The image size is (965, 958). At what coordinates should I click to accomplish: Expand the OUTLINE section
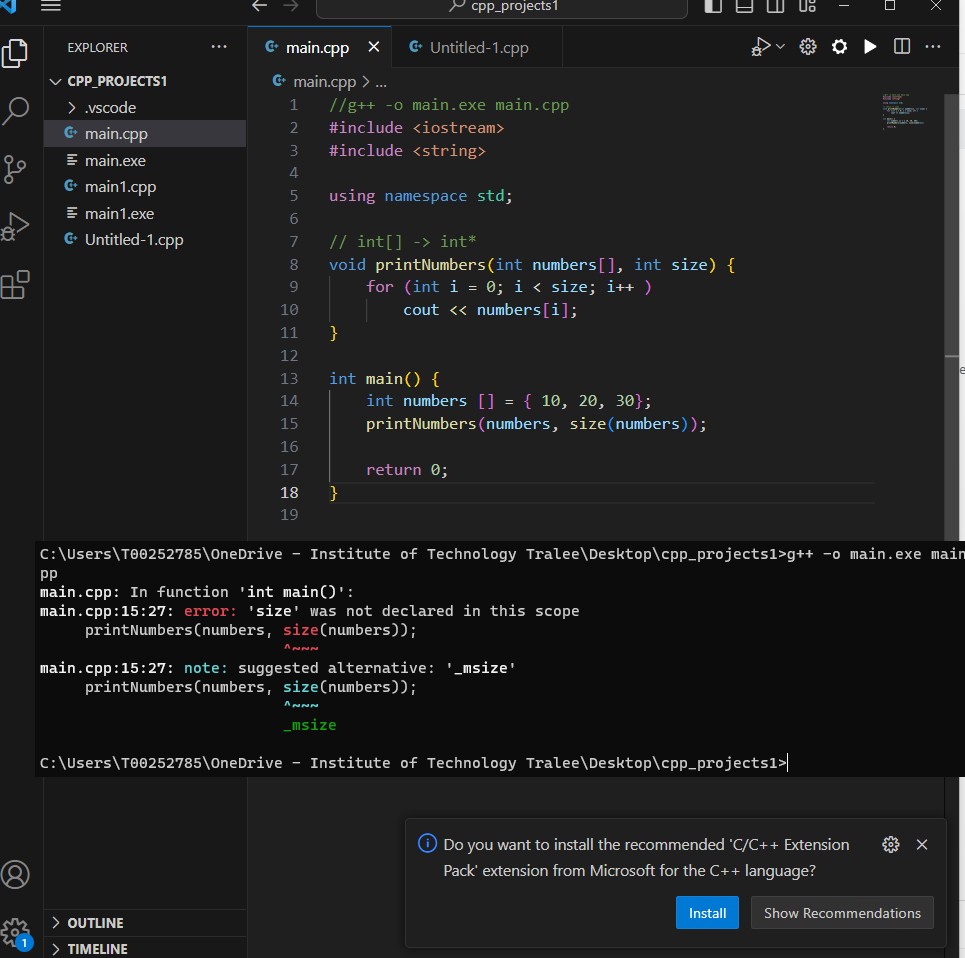(145, 923)
